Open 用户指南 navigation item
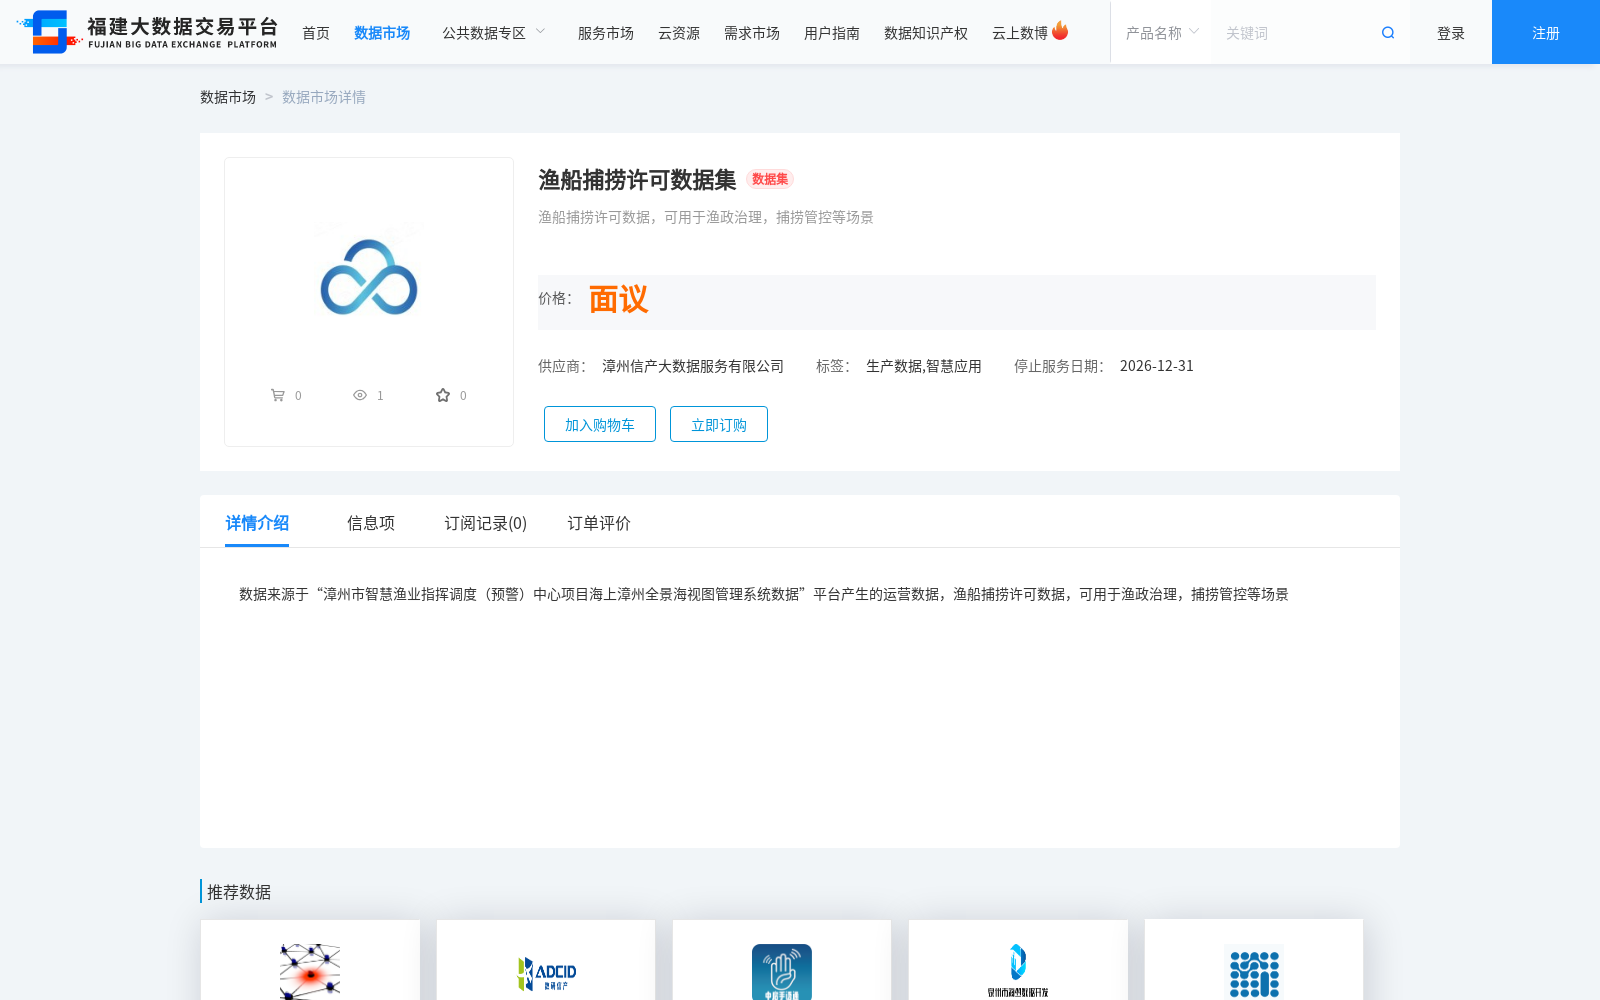Screen dimensions: 1600x1000 [x=832, y=33]
